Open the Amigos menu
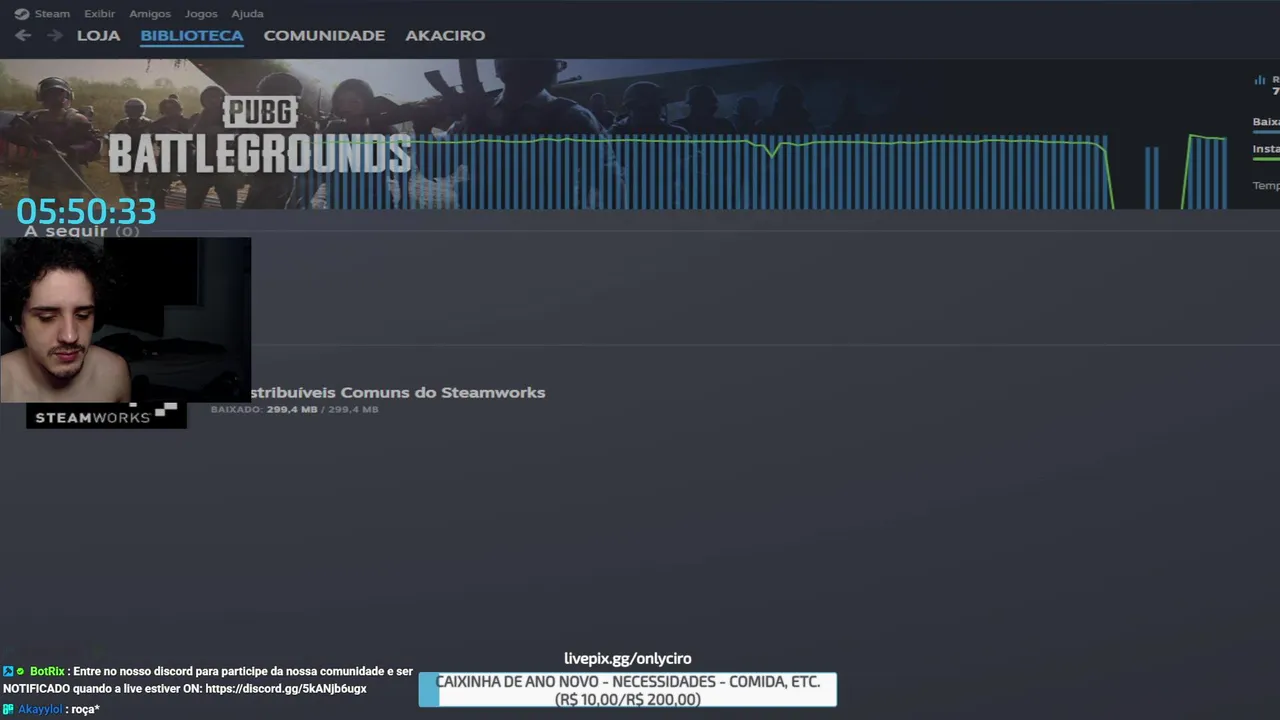The width and height of the screenshot is (1280, 720). [x=150, y=14]
